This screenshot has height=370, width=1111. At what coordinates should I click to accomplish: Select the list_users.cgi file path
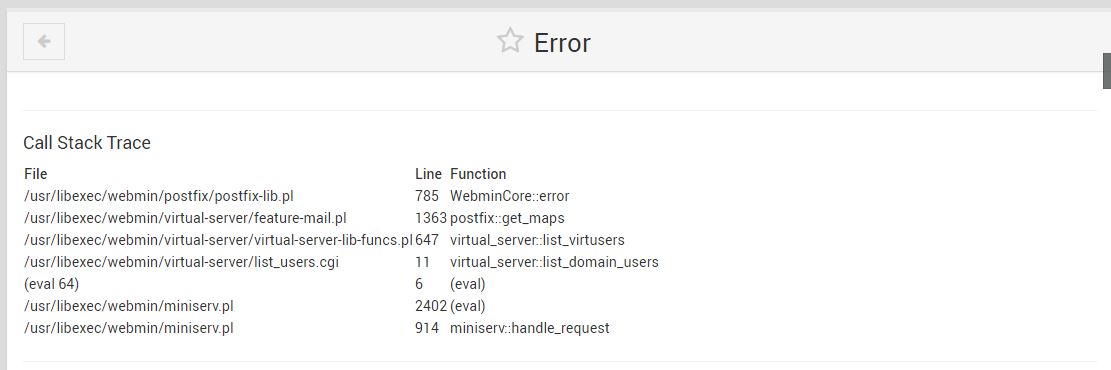(181, 262)
